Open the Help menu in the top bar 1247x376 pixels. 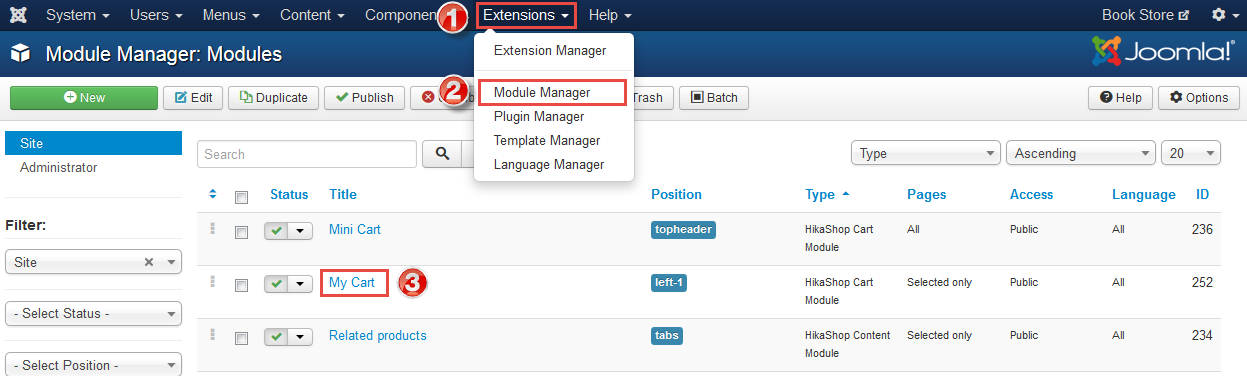pyautogui.click(x=610, y=15)
